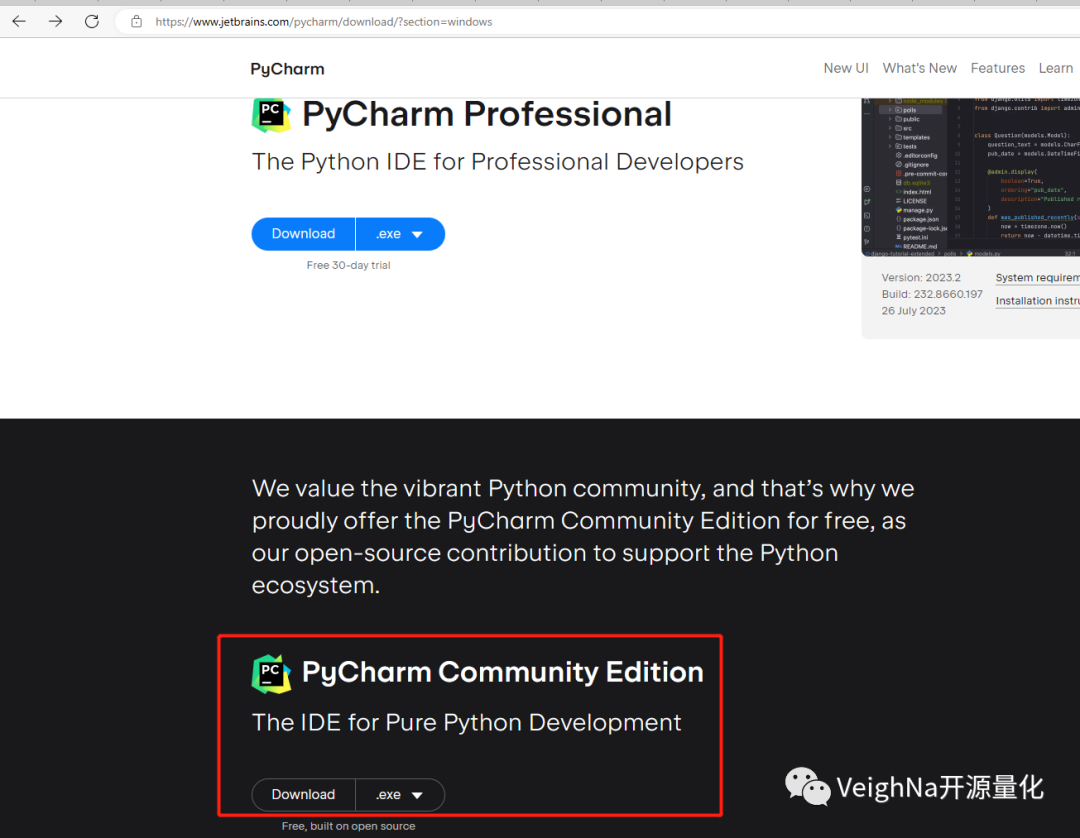Click the address bar URL
1080x838 pixels.
point(323,21)
